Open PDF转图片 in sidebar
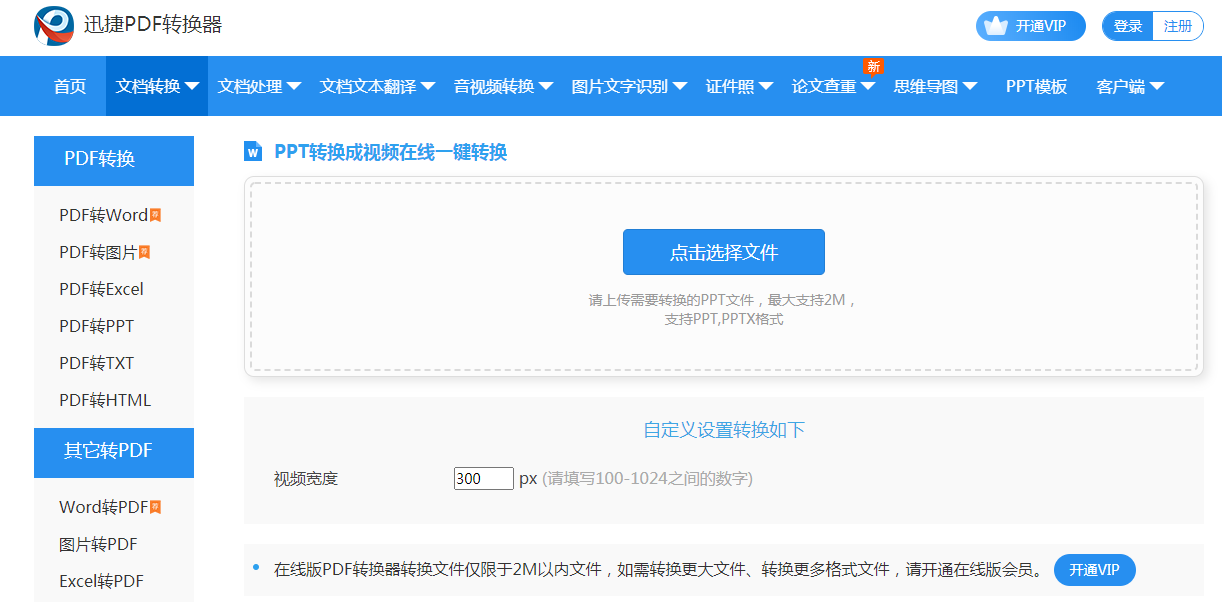This screenshot has height=602, width=1222. coord(98,252)
